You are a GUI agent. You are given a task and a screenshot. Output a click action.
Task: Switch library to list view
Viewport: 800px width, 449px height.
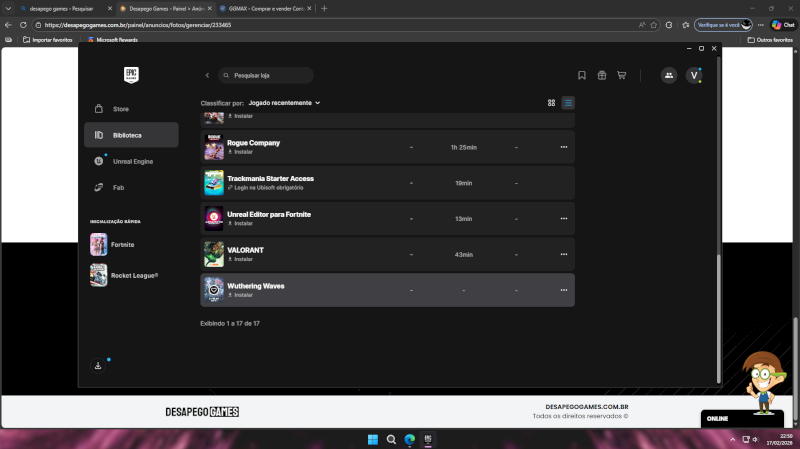(x=568, y=103)
